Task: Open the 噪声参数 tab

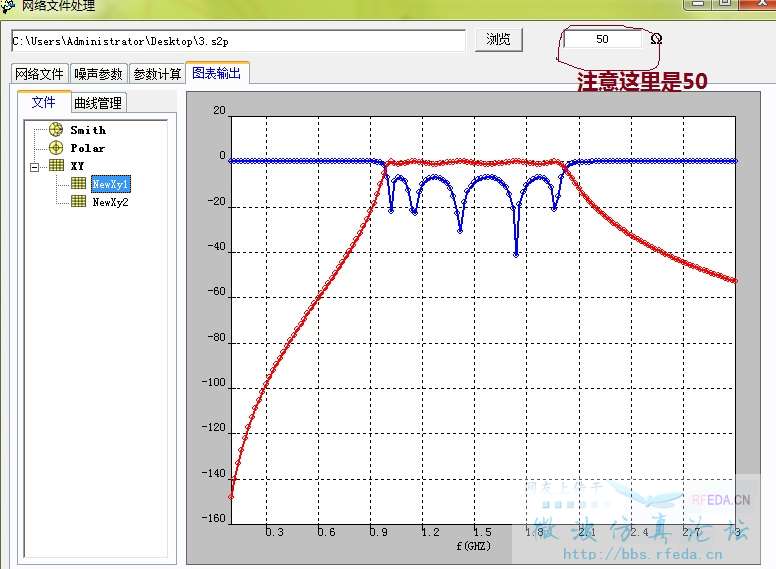Action: point(98,74)
